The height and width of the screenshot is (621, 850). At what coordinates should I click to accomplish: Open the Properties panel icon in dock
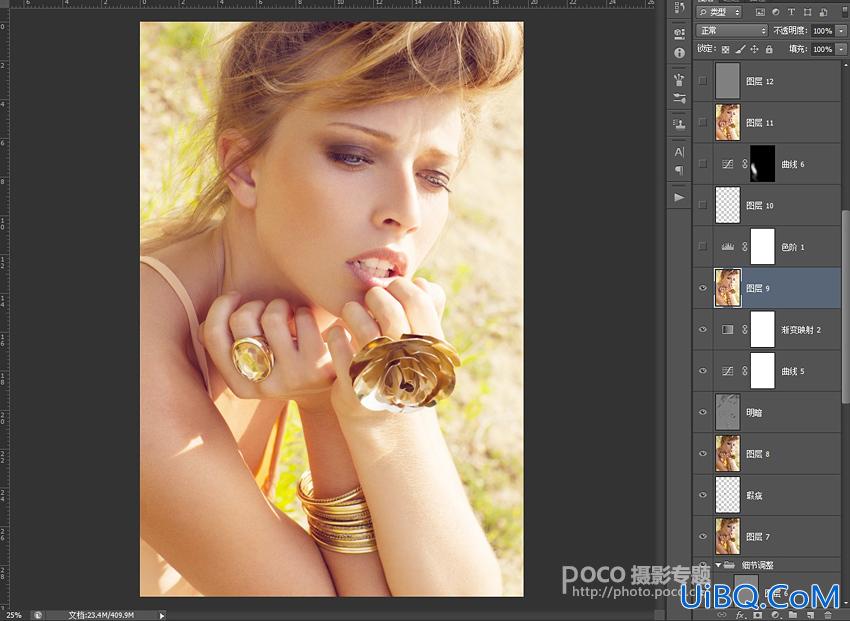coord(679,34)
